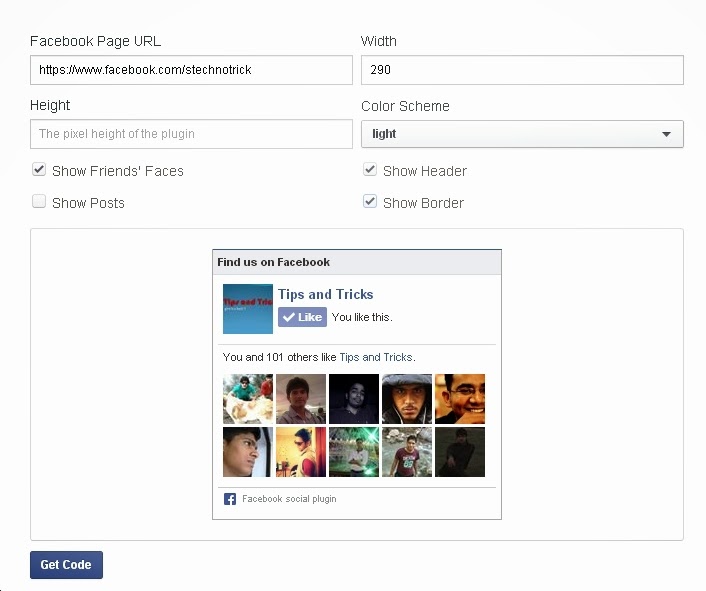706x591 pixels.
Task: Focus the Facebook Page URL field
Action: 191,70
